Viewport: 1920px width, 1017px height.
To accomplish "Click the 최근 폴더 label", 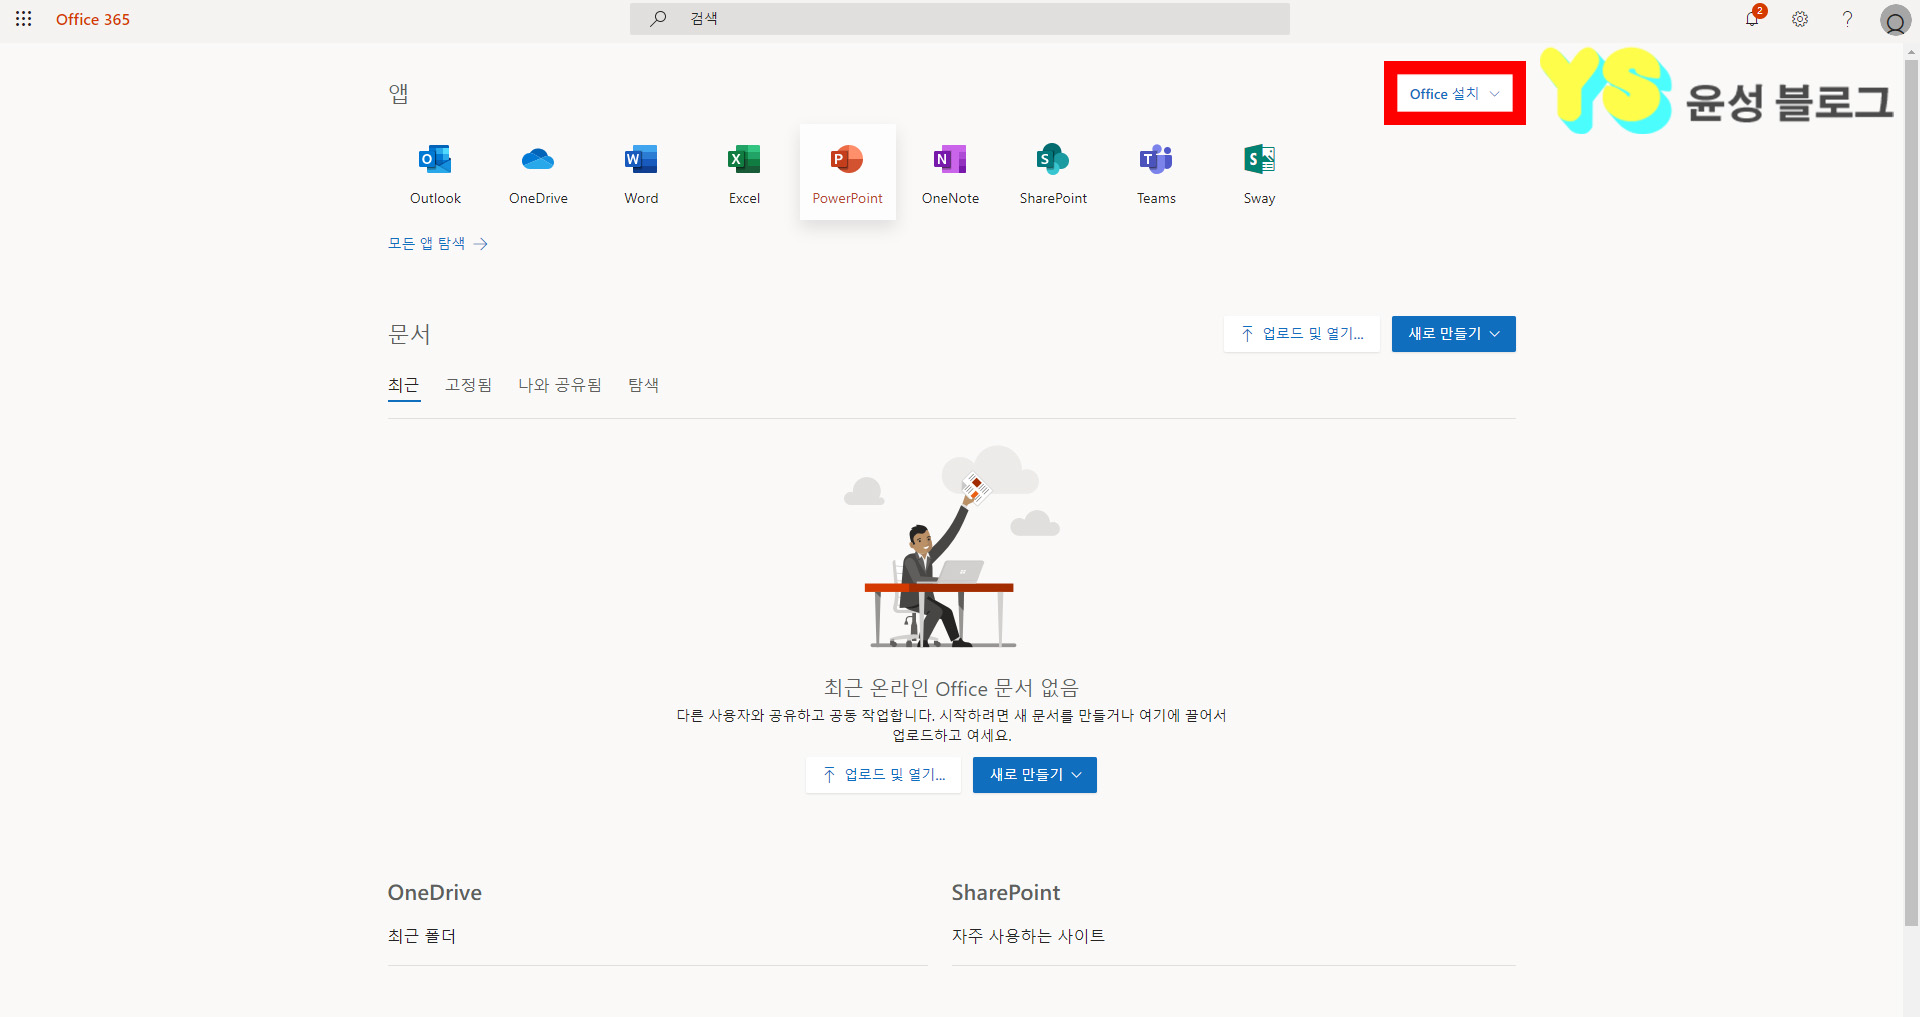I will point(422,936).
